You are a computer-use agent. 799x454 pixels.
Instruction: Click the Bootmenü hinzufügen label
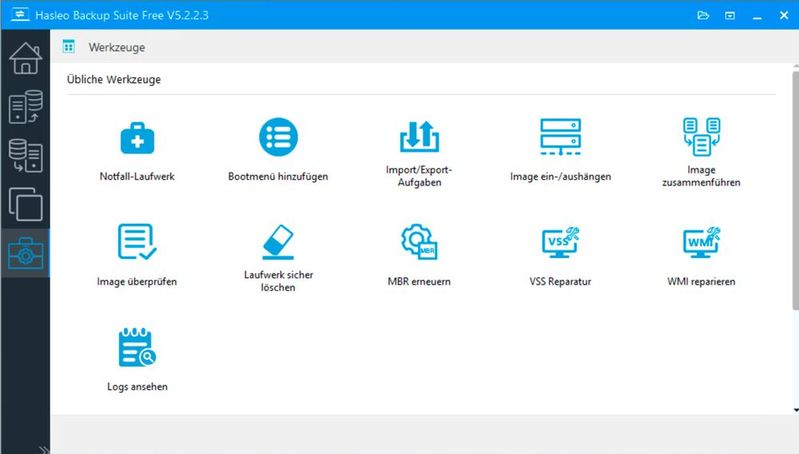[278, 176]
